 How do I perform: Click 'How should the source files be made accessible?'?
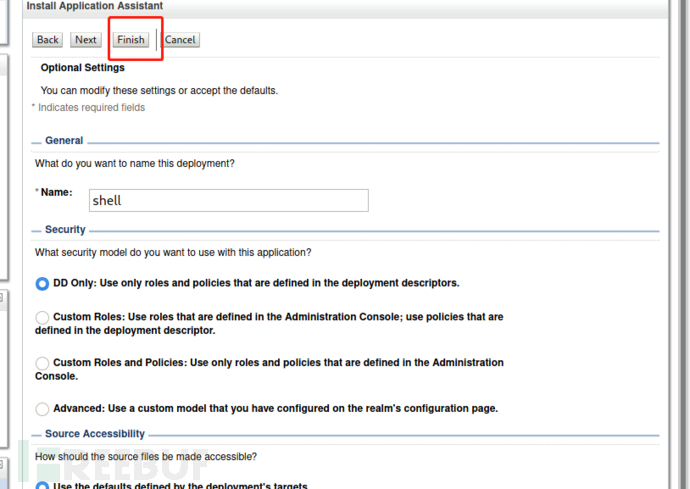(146, 456)
